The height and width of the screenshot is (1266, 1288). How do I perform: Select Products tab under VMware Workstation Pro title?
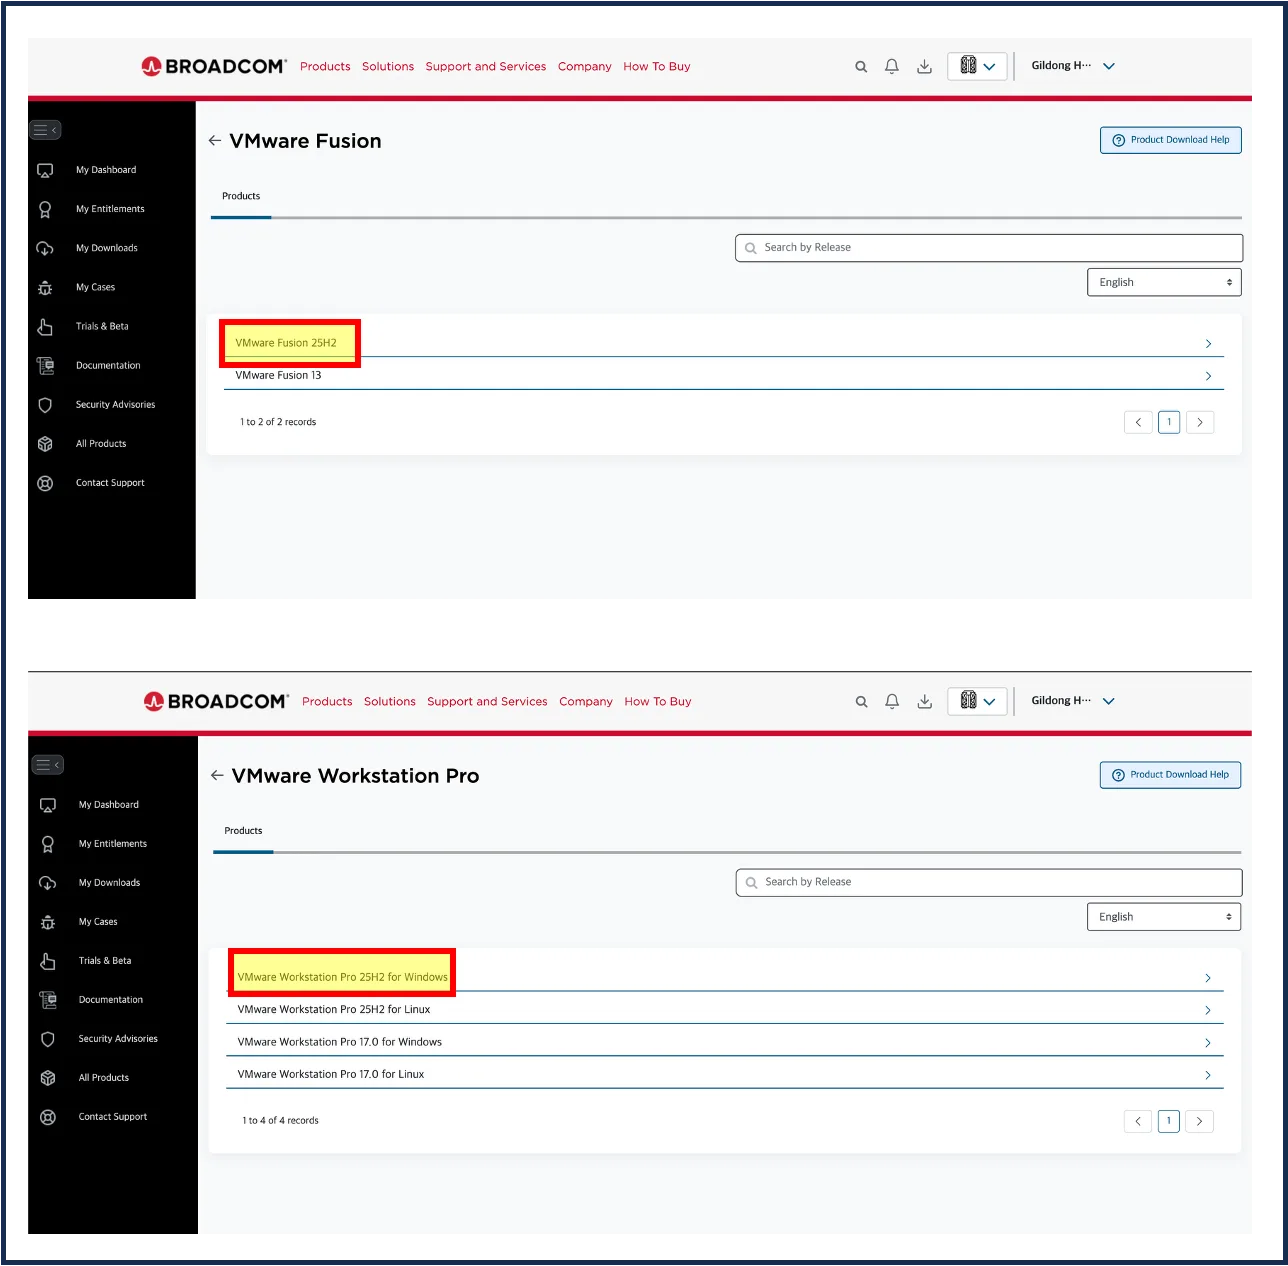coord(243,831)
